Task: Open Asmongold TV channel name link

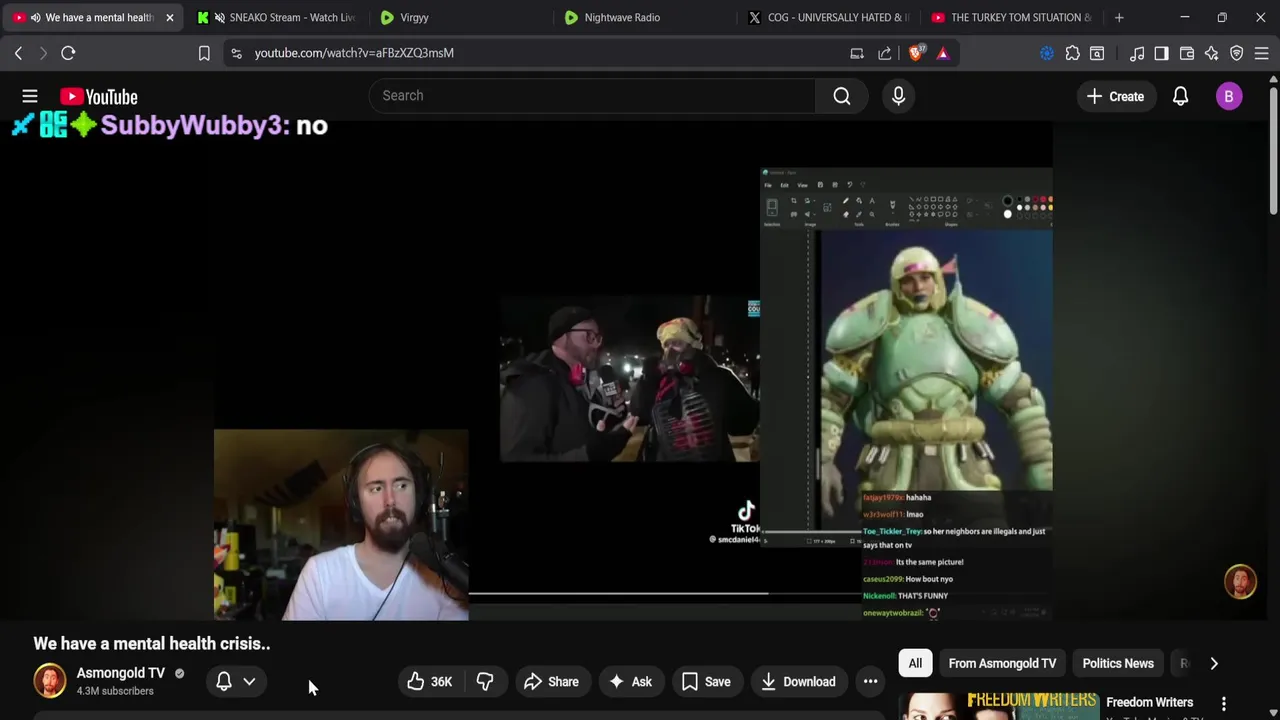Action: [x=121, y=673]
